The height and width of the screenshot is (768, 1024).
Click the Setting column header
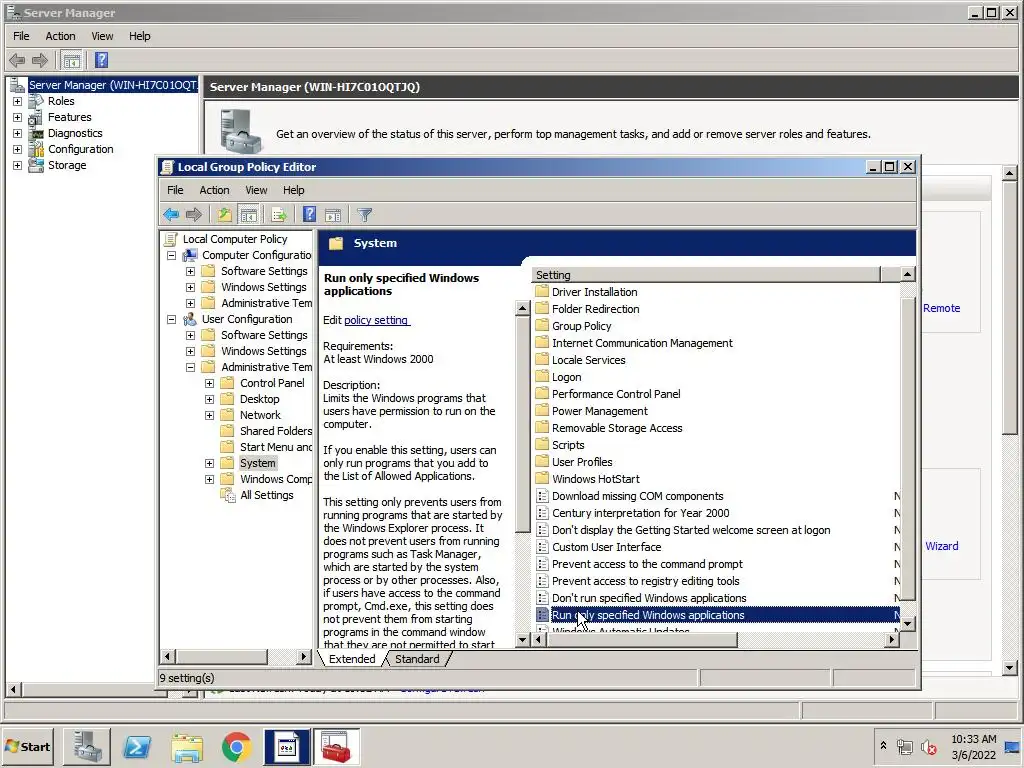(706, 275)
